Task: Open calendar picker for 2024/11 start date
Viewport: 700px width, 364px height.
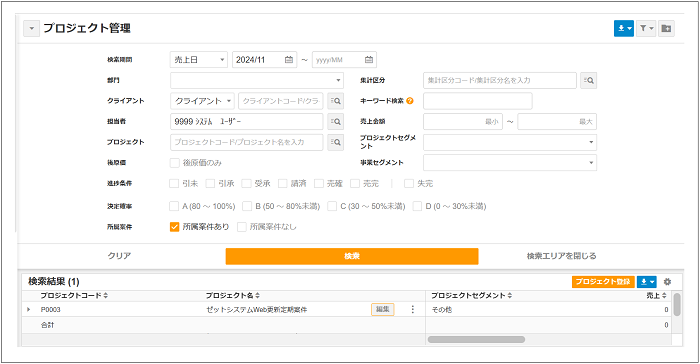Action: pos(289,59)
